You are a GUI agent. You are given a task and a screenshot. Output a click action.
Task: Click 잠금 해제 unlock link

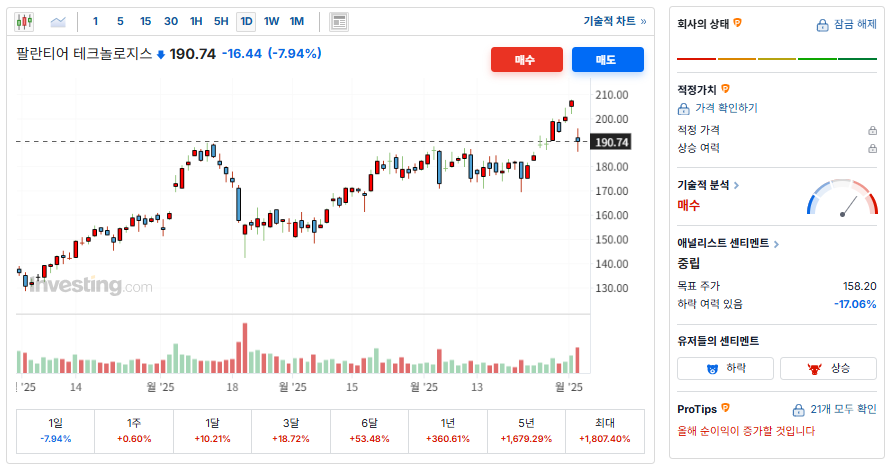pyautogui.click(x=855, y=24)
